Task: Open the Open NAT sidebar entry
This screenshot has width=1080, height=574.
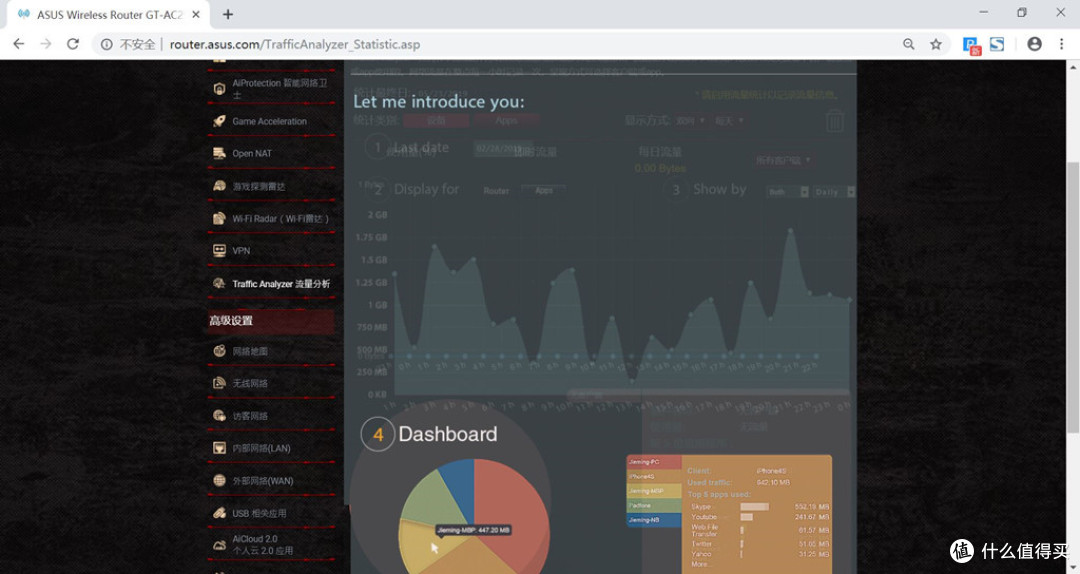Action: (271, 153)
